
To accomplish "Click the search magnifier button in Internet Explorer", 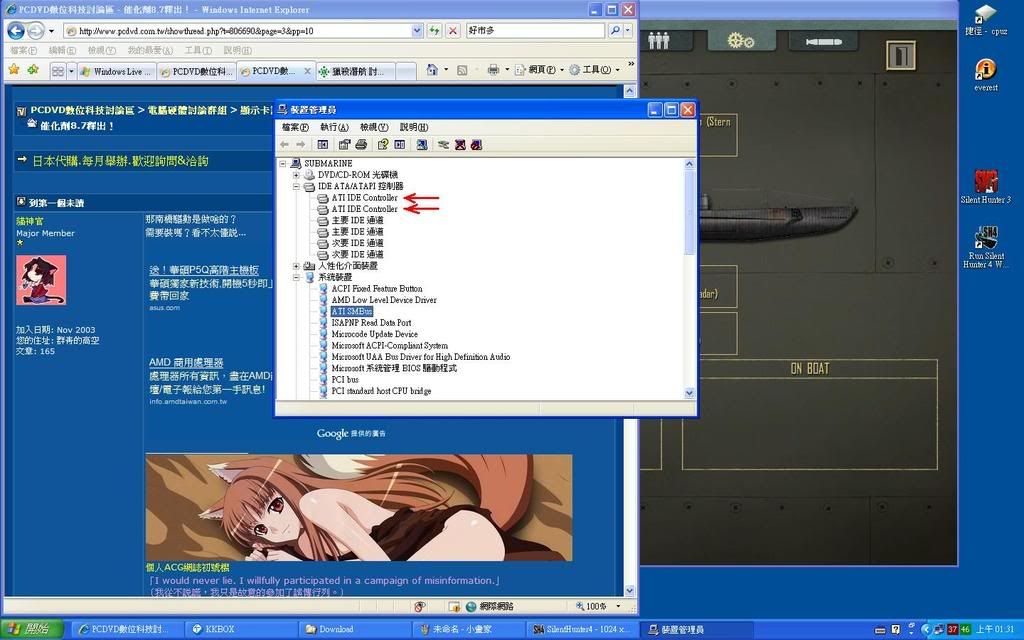I will pyautogui.click(x=615, y=30).
